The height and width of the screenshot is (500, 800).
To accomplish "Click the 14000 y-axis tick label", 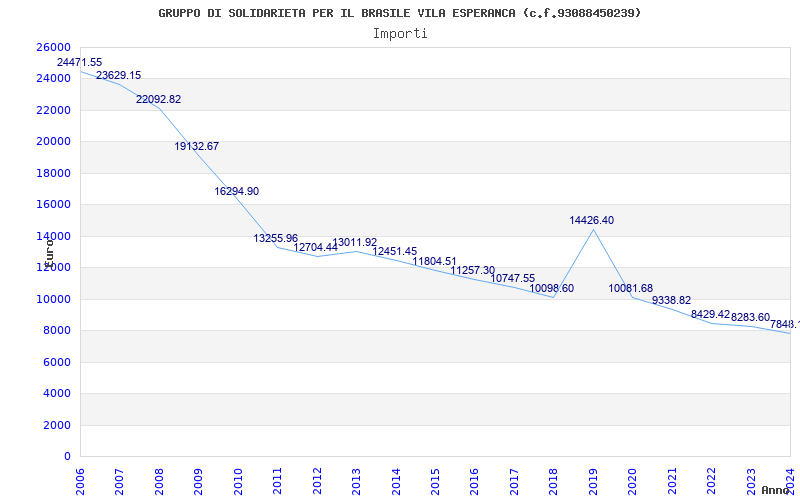I will coord(54,236).
